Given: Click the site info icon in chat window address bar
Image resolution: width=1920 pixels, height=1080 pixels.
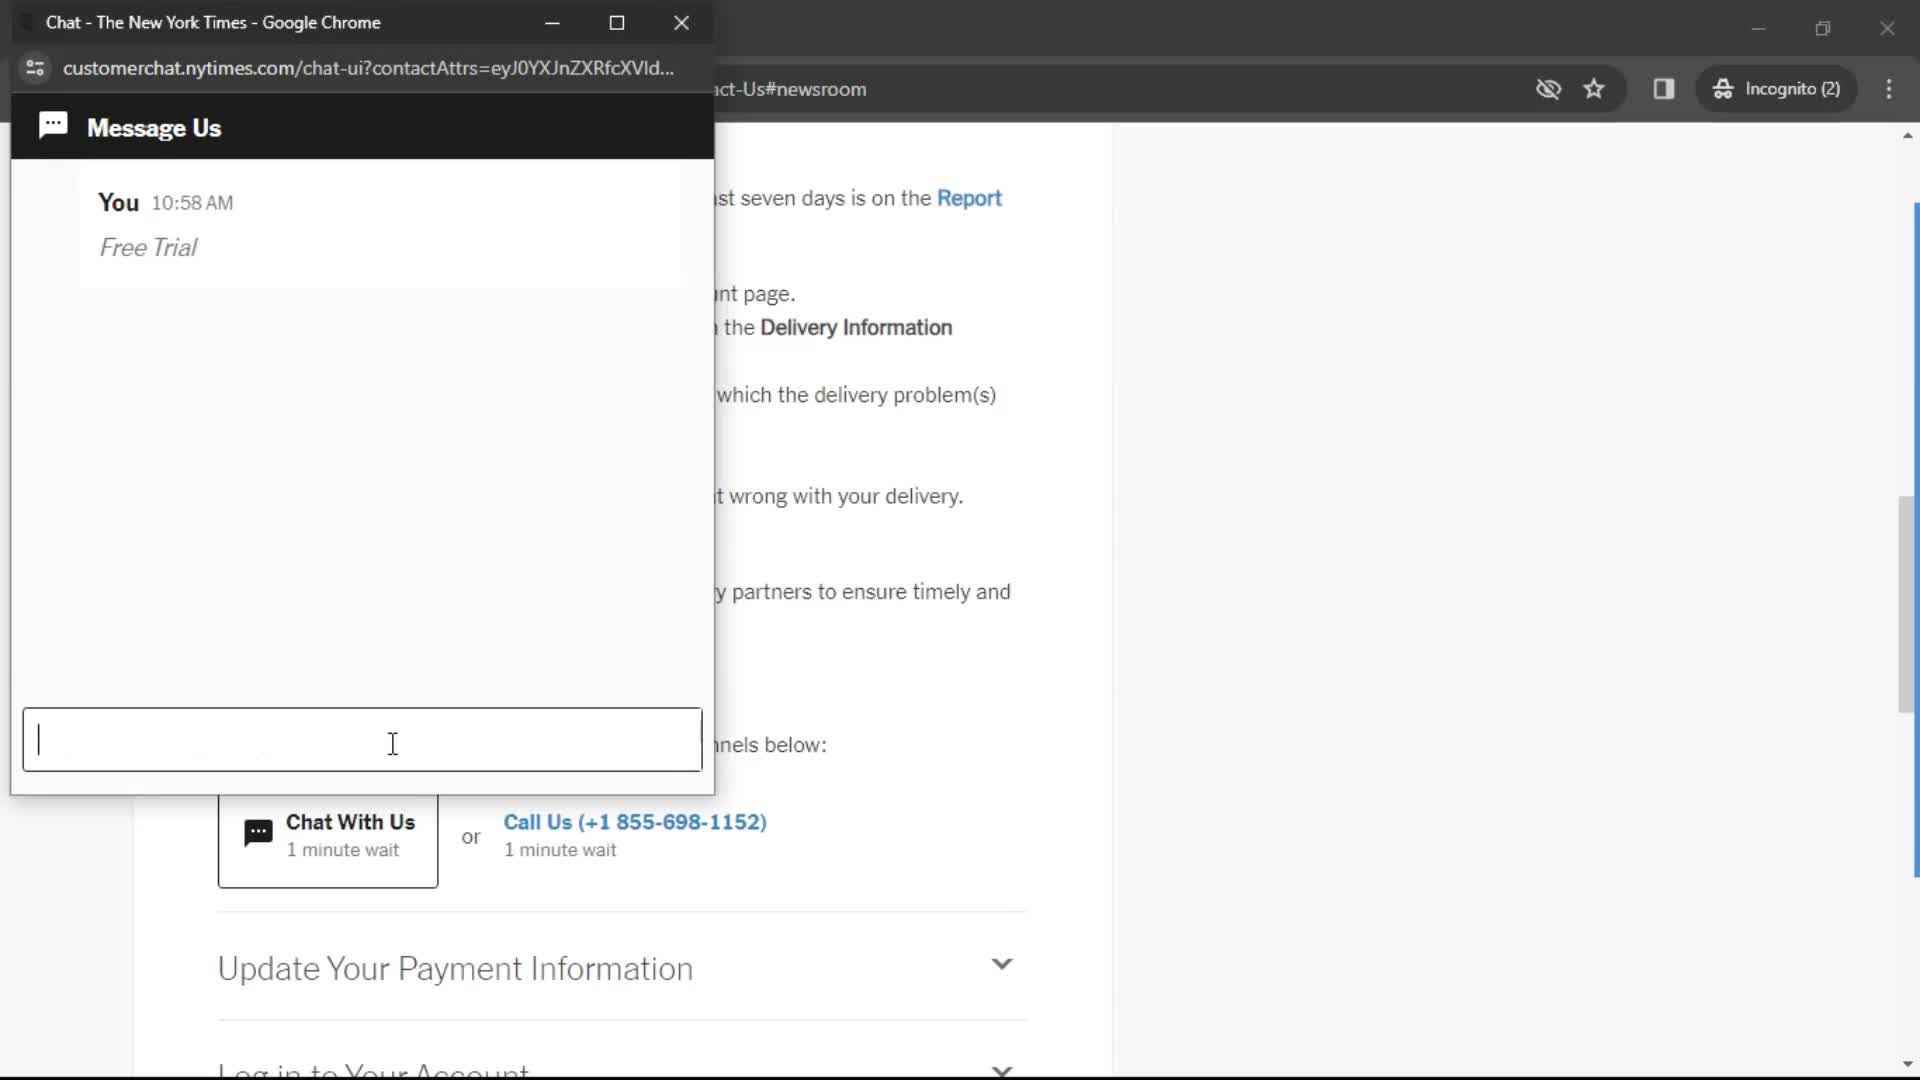Looking at the screenshot, I should click(35, 68).
